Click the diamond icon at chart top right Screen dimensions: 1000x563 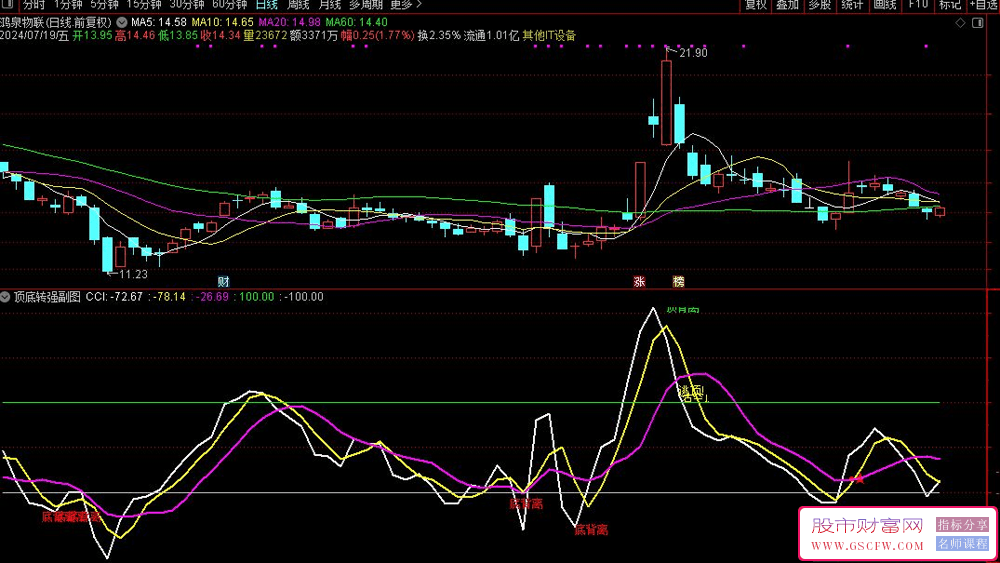[x=960, y=23]
